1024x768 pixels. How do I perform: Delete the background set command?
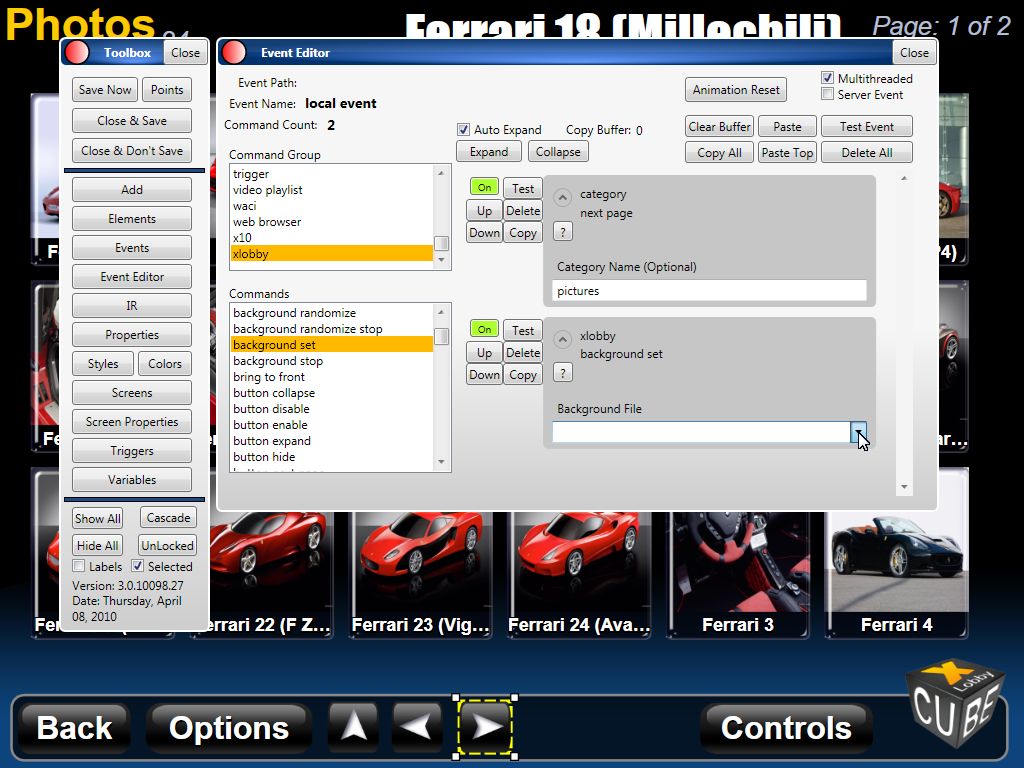522,353
